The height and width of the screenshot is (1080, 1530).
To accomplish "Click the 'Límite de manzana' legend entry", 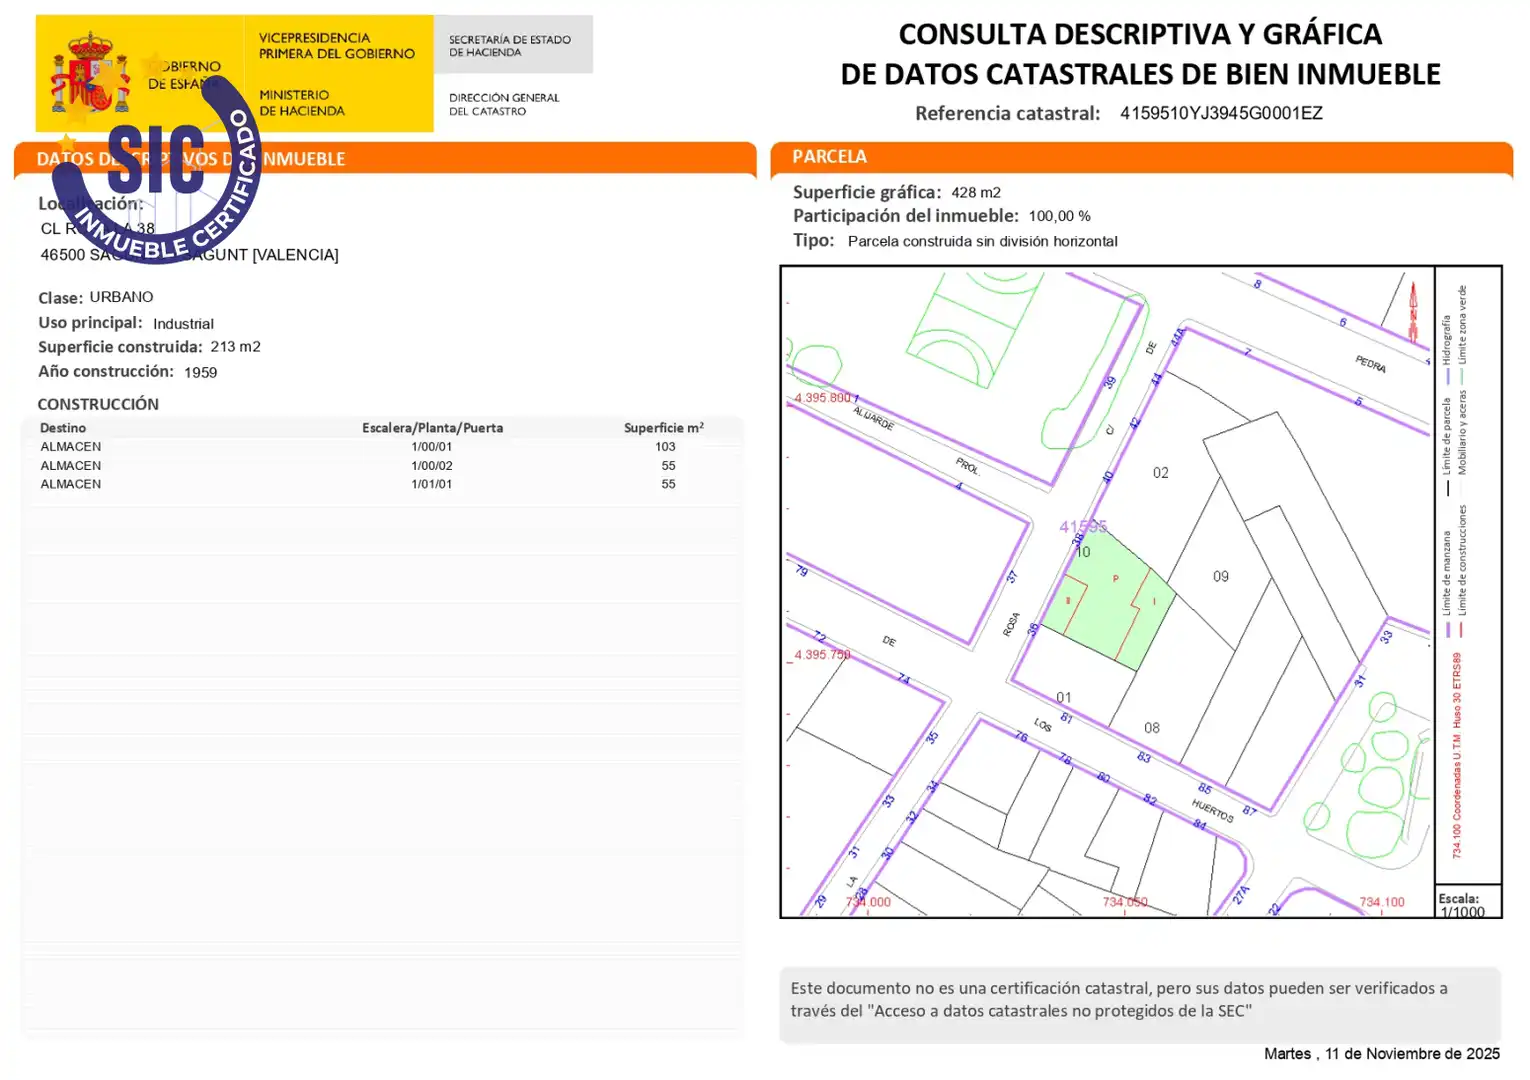I will coord(1446,583).
